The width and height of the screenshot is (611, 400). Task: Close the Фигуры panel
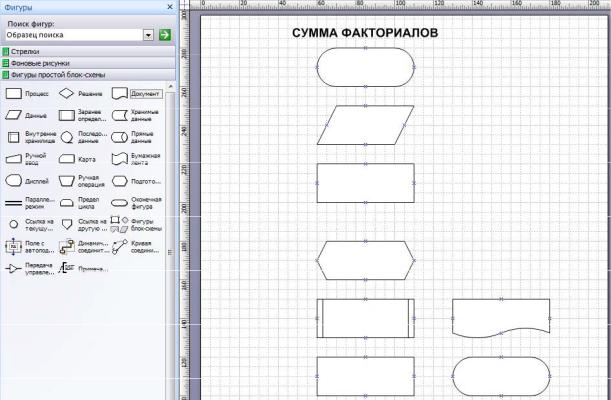point(170,7)
